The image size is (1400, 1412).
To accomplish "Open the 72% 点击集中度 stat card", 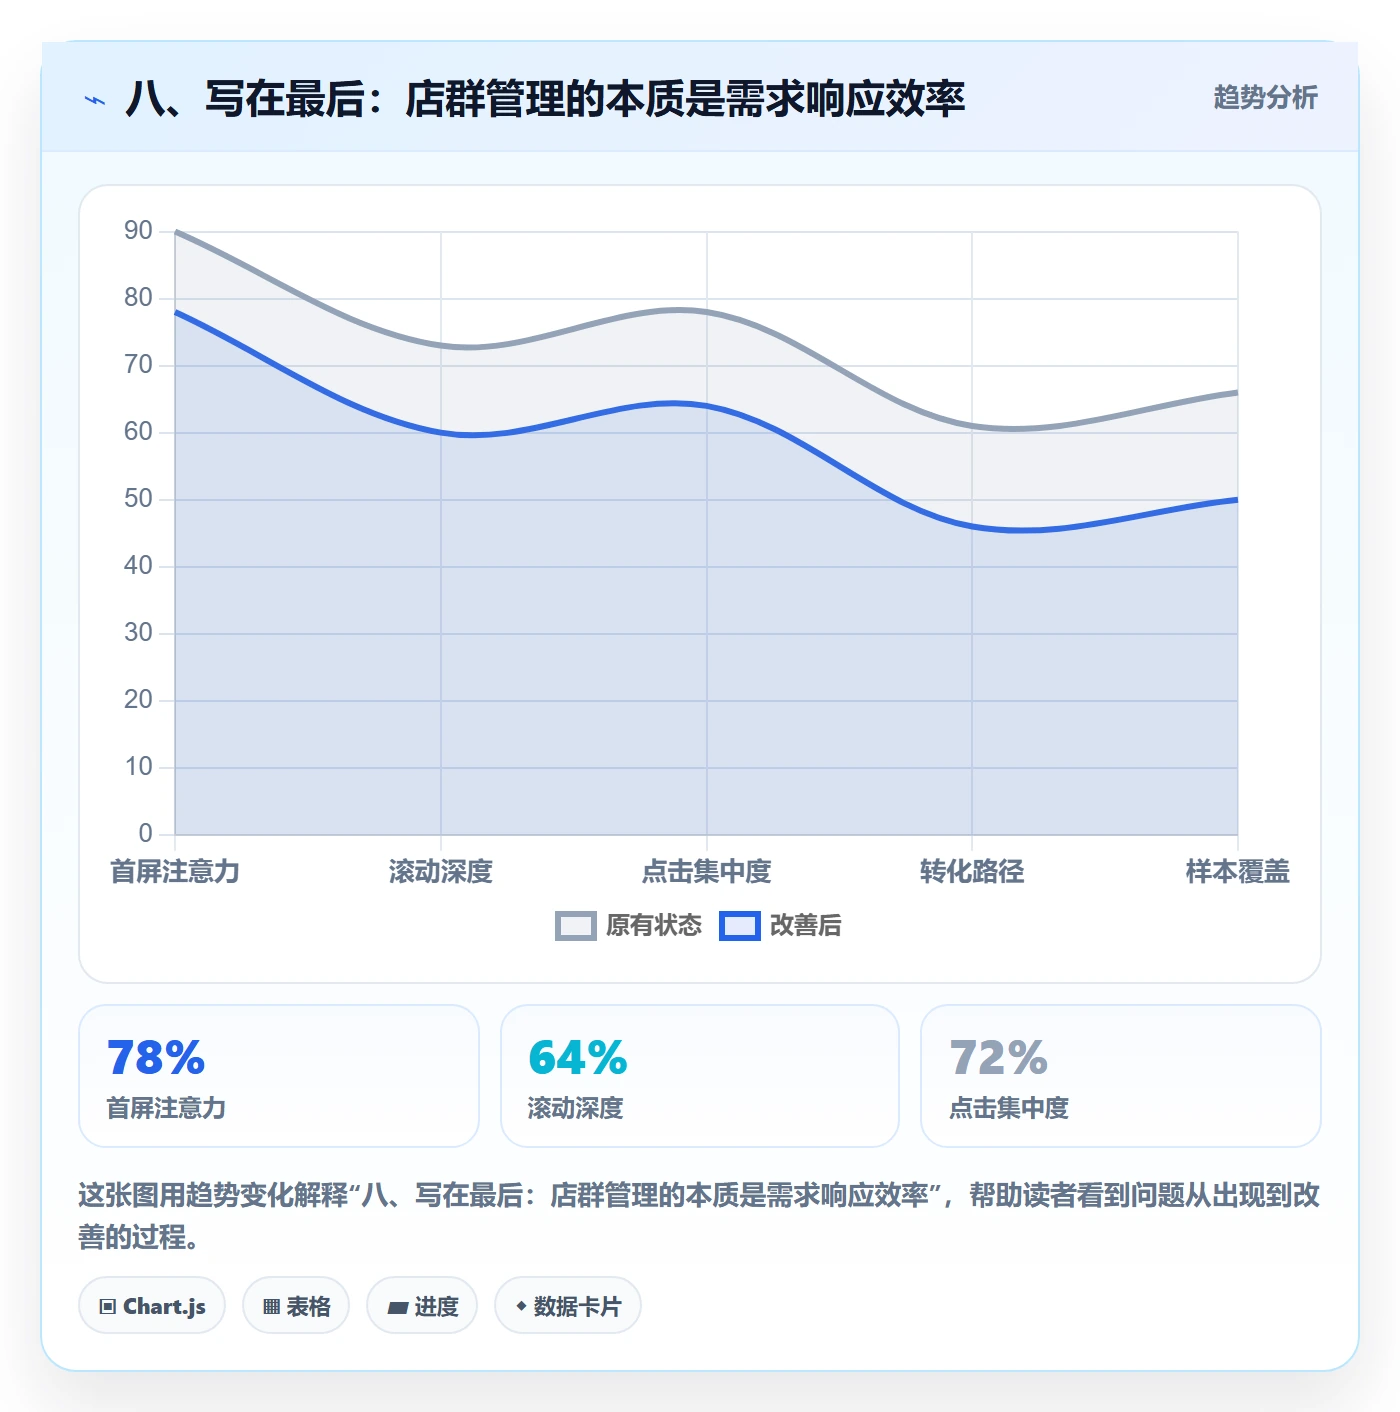I will [1121, 1076].
